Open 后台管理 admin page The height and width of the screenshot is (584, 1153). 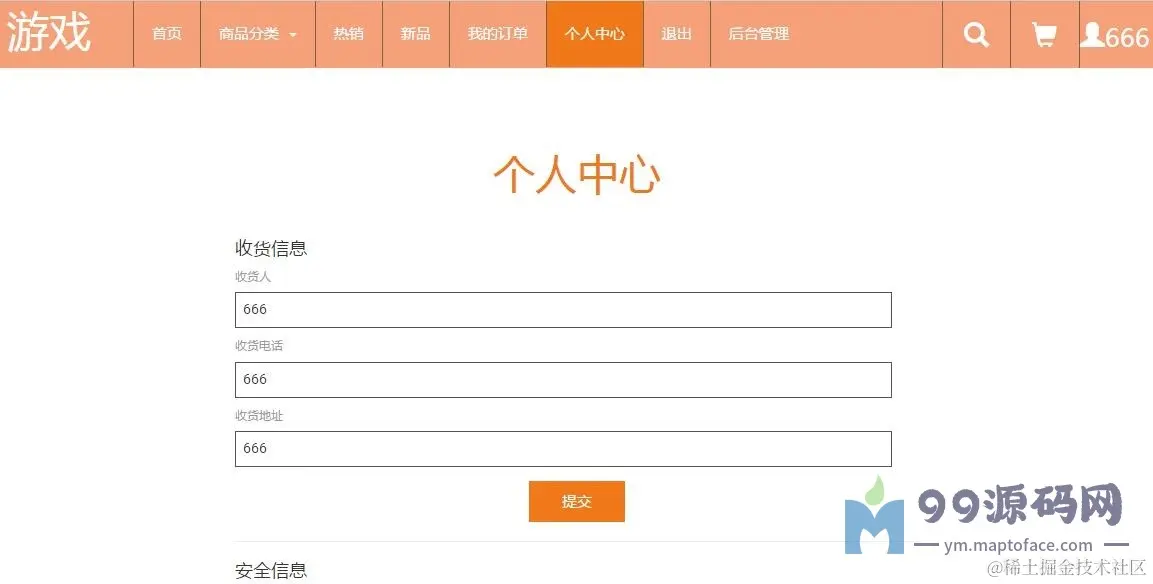tap(759, 34)
